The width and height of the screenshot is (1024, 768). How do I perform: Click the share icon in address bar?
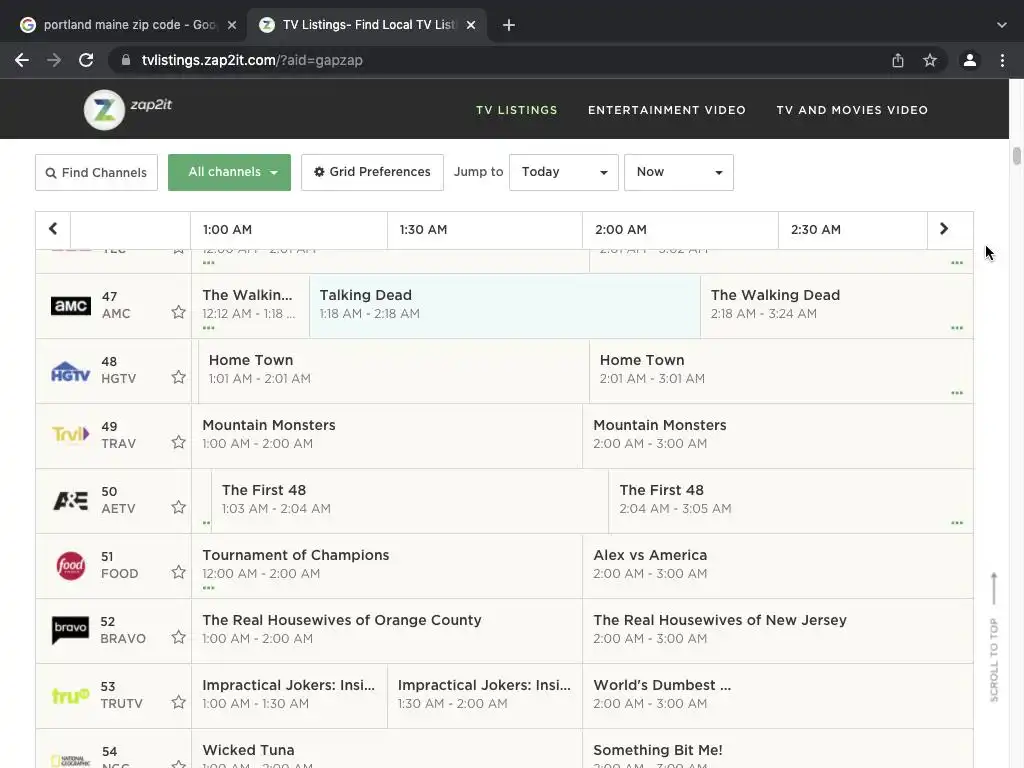(898, 60)
